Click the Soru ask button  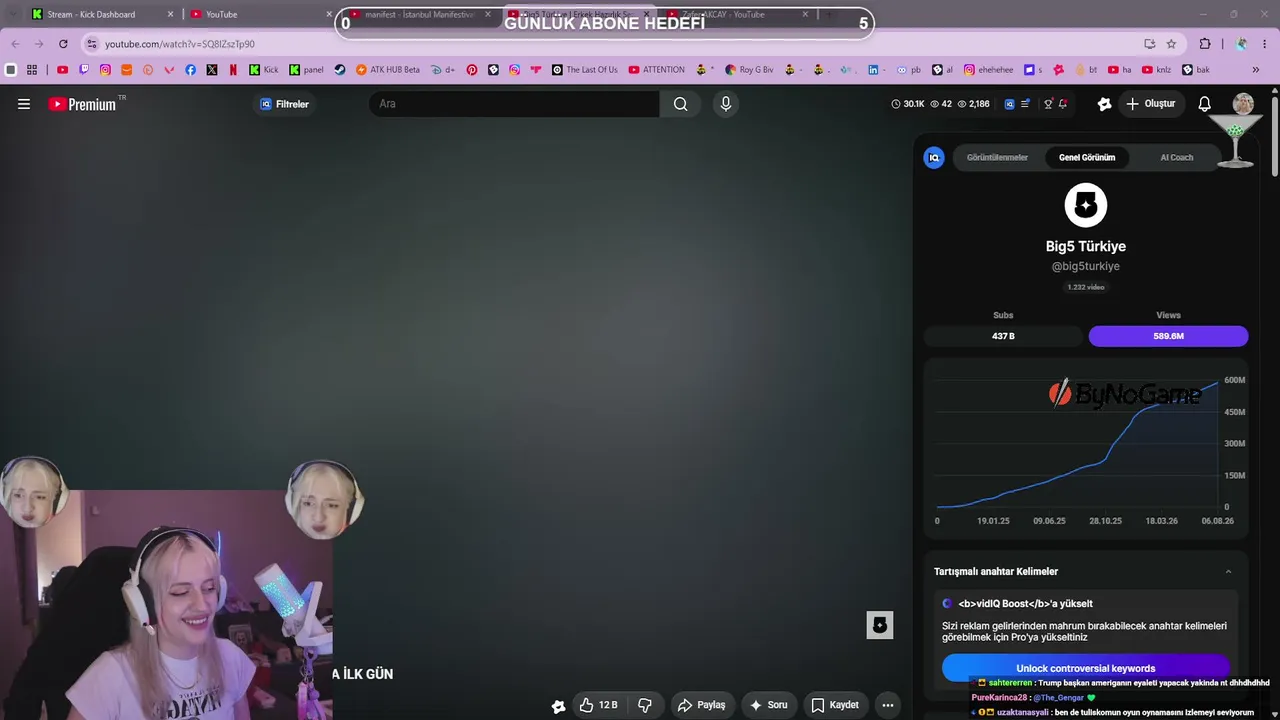(x=768, y=705)
